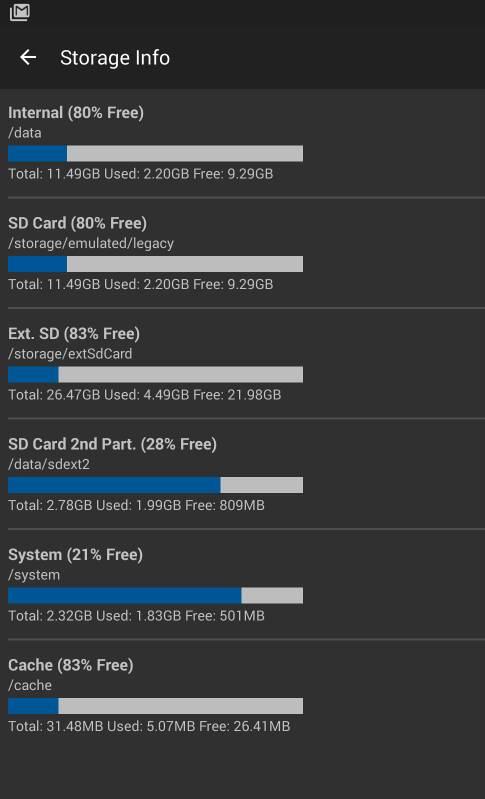This screenshot has height=799, width=485.
Task: Click the Ext. SD usage bar
Action: (155, 375)
